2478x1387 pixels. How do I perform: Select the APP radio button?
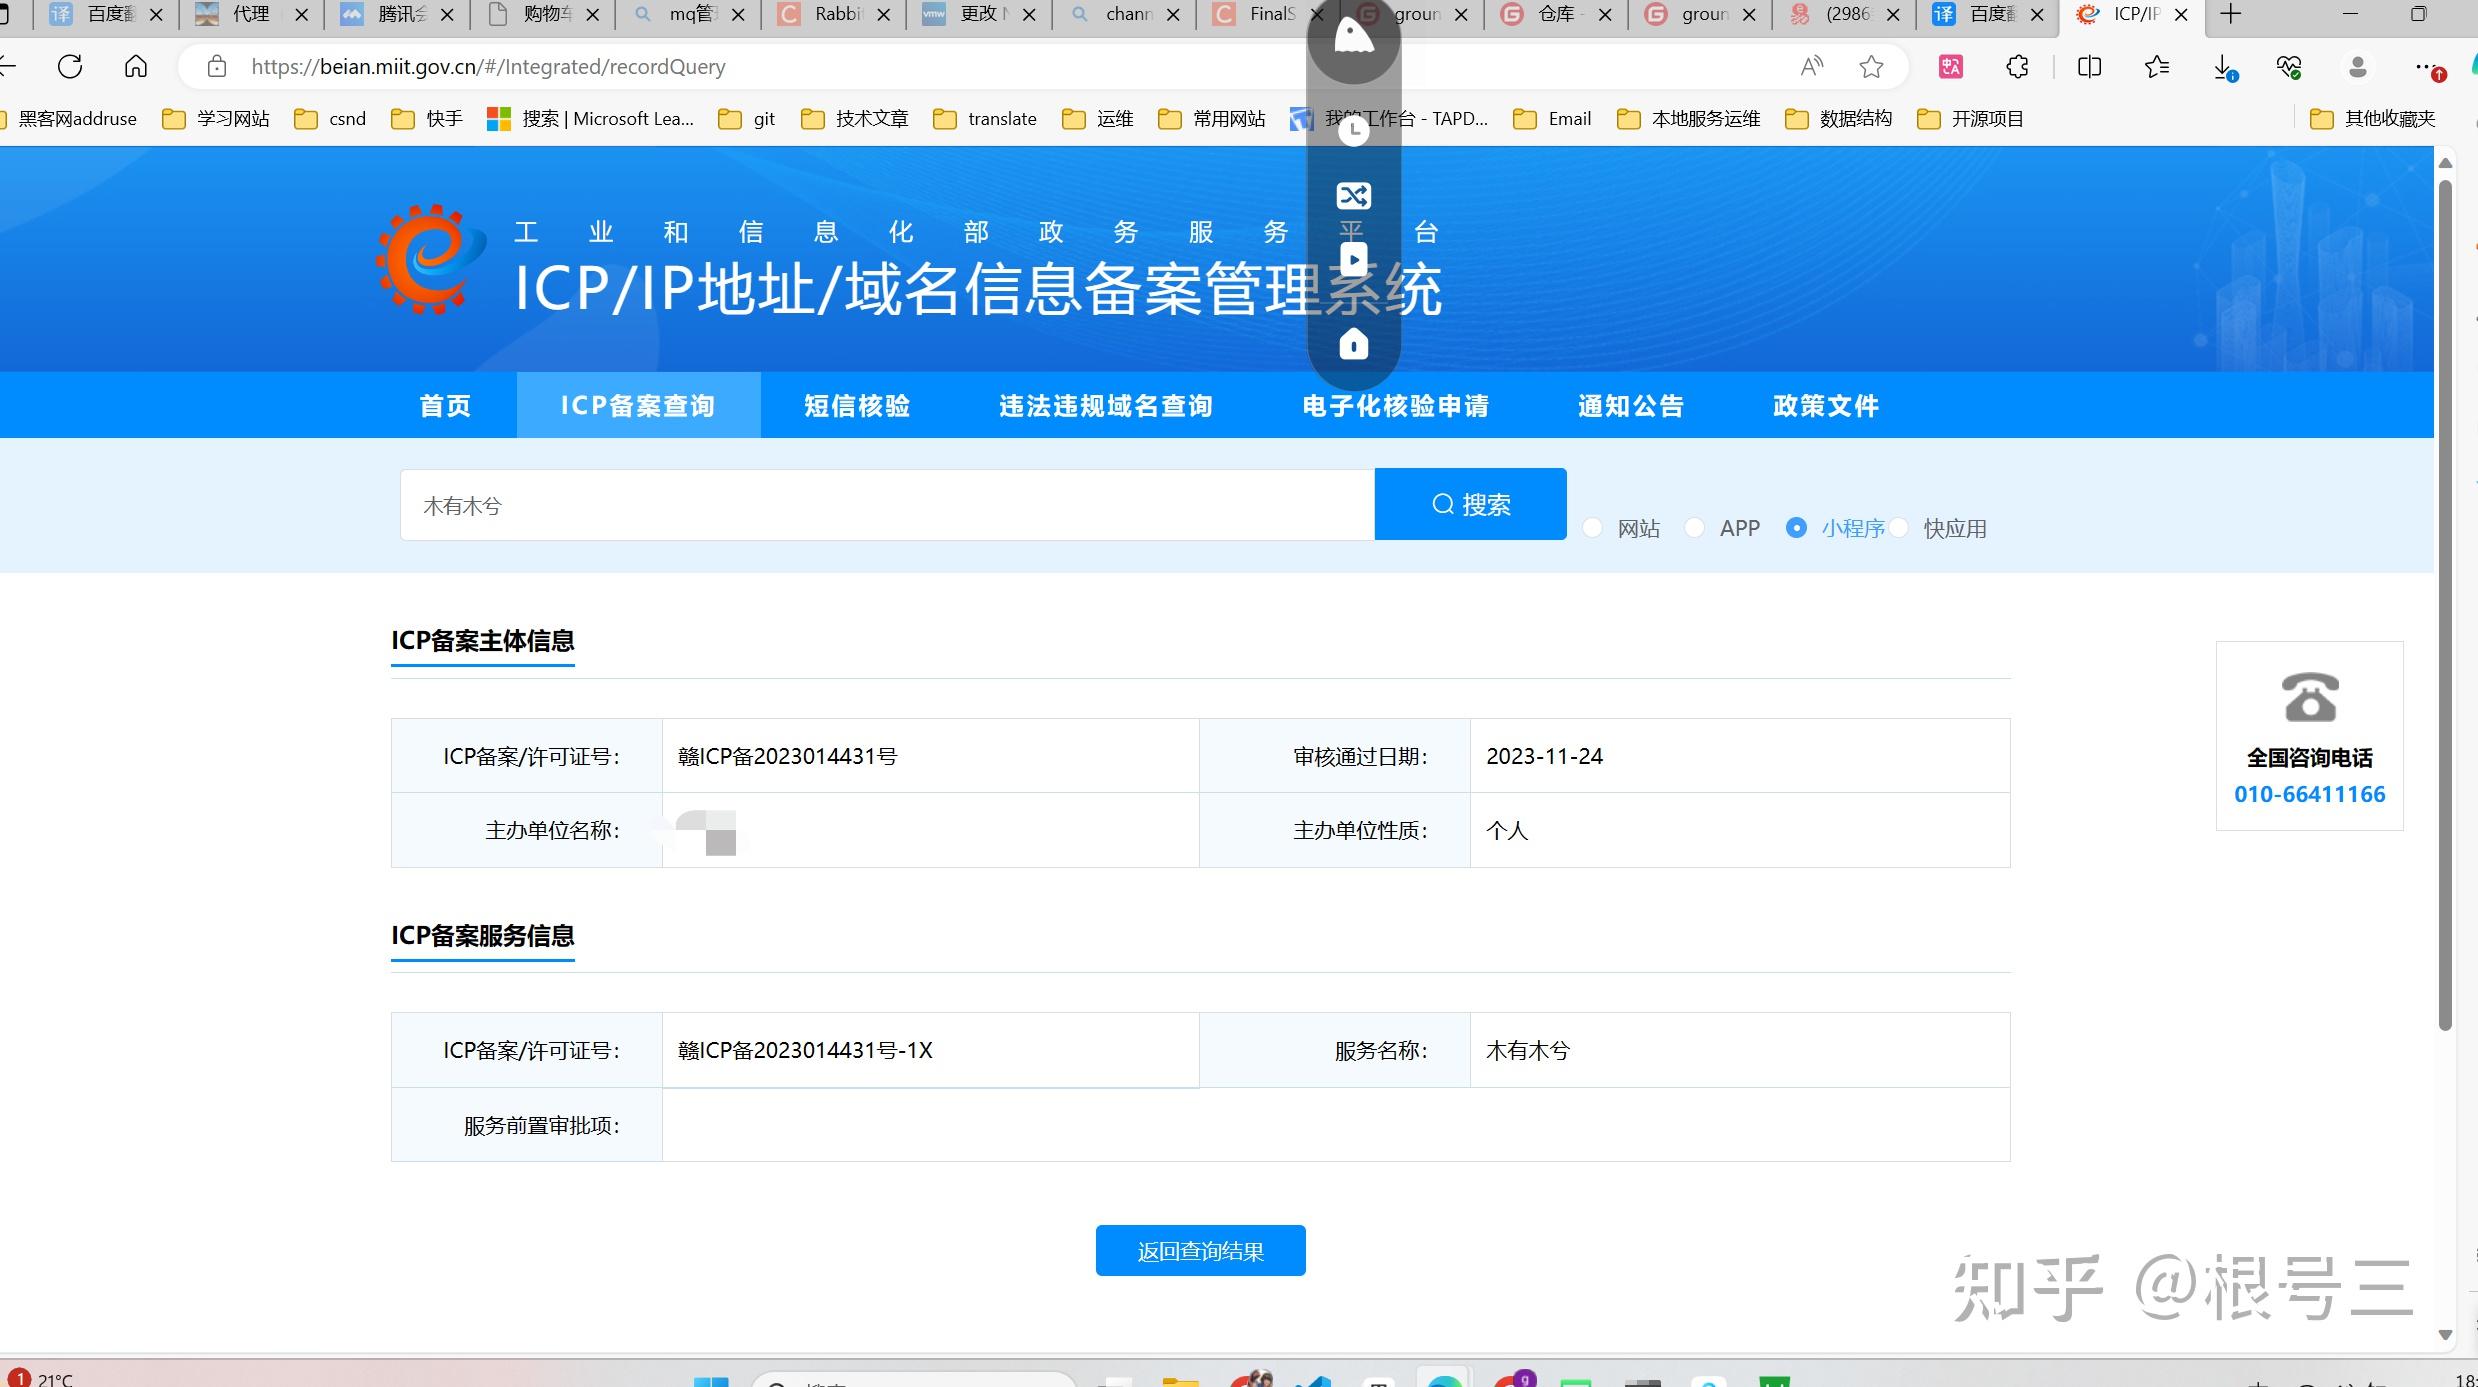click(x=1694, y=528)
